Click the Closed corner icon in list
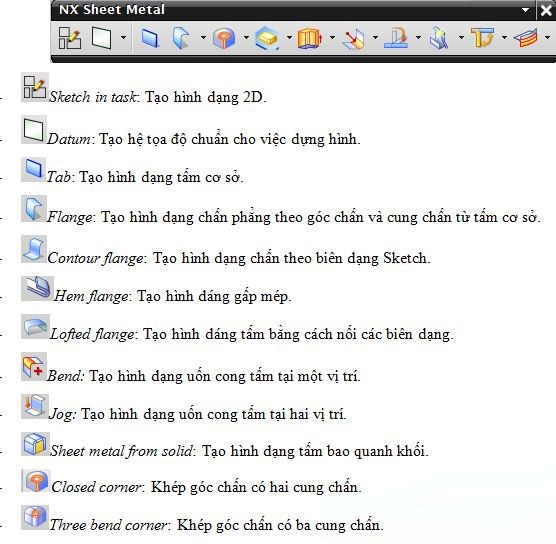 pos(35,481)
